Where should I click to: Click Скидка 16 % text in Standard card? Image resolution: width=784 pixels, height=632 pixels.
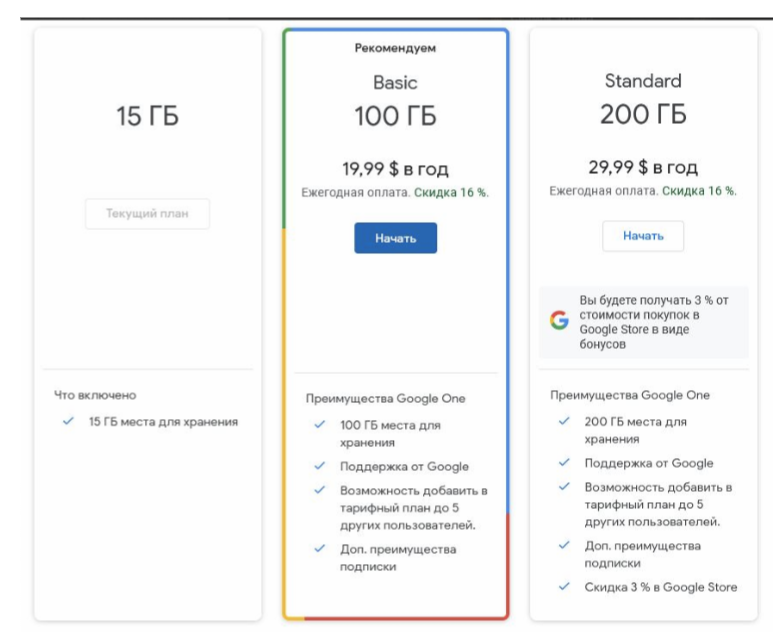tap(699, 190)
